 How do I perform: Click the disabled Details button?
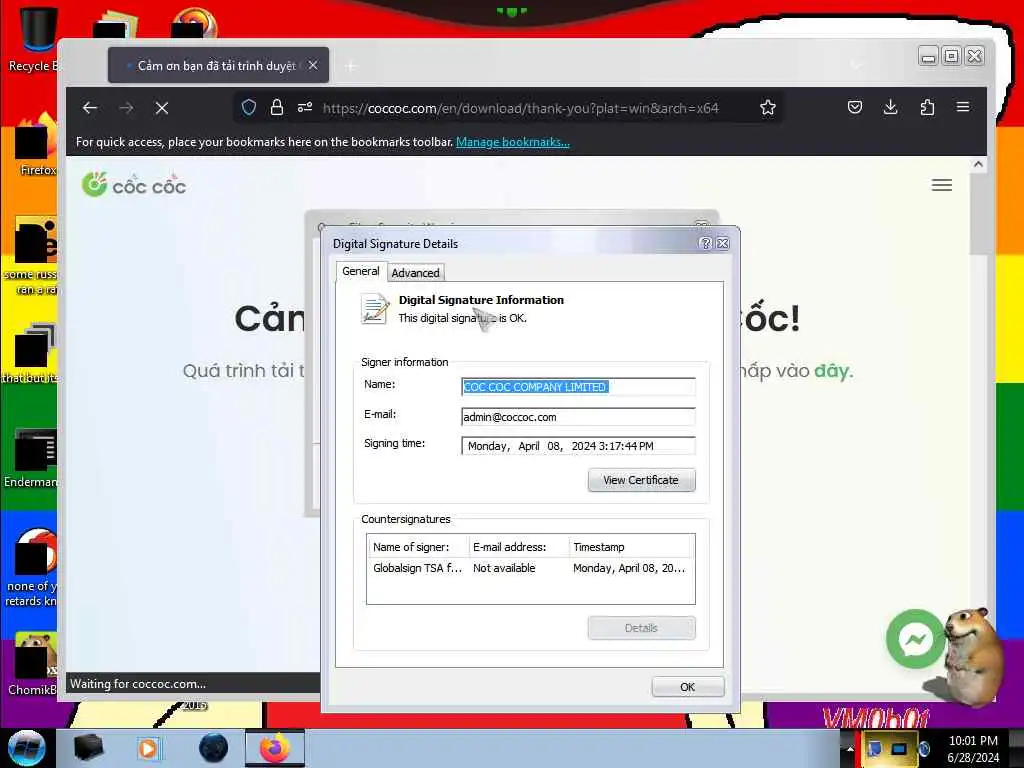pyautogui.click(x=641, y=628)
